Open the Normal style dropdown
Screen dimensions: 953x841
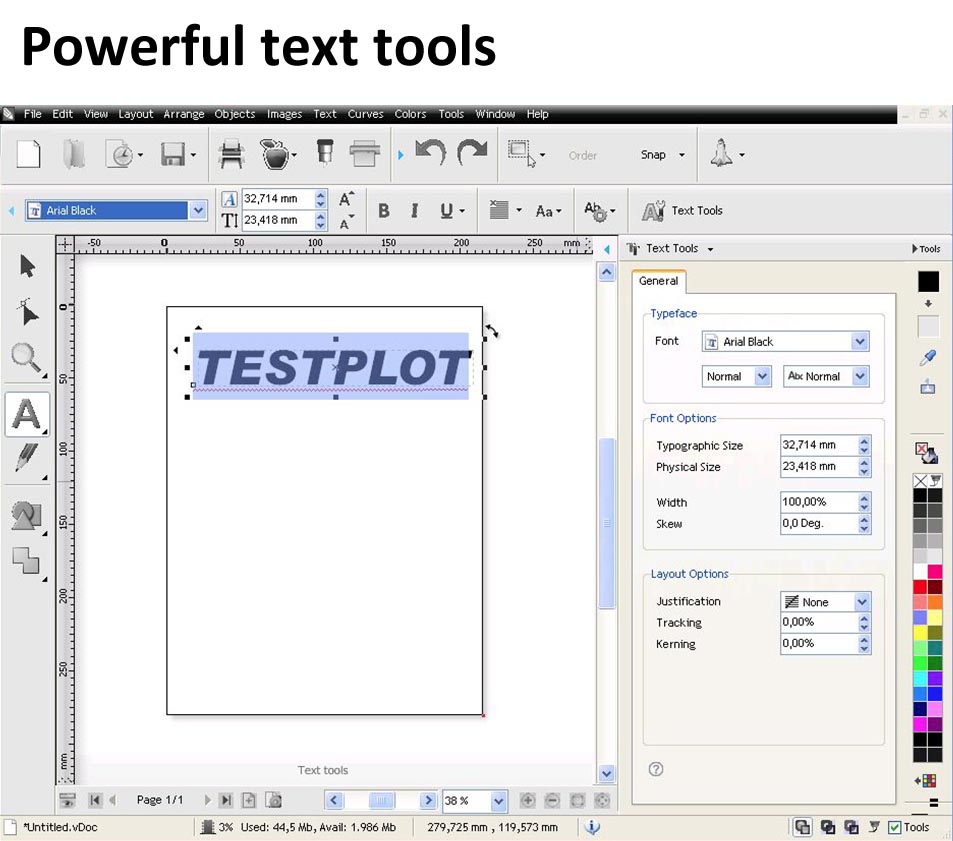pyautogui.click(x=762, y=376)
